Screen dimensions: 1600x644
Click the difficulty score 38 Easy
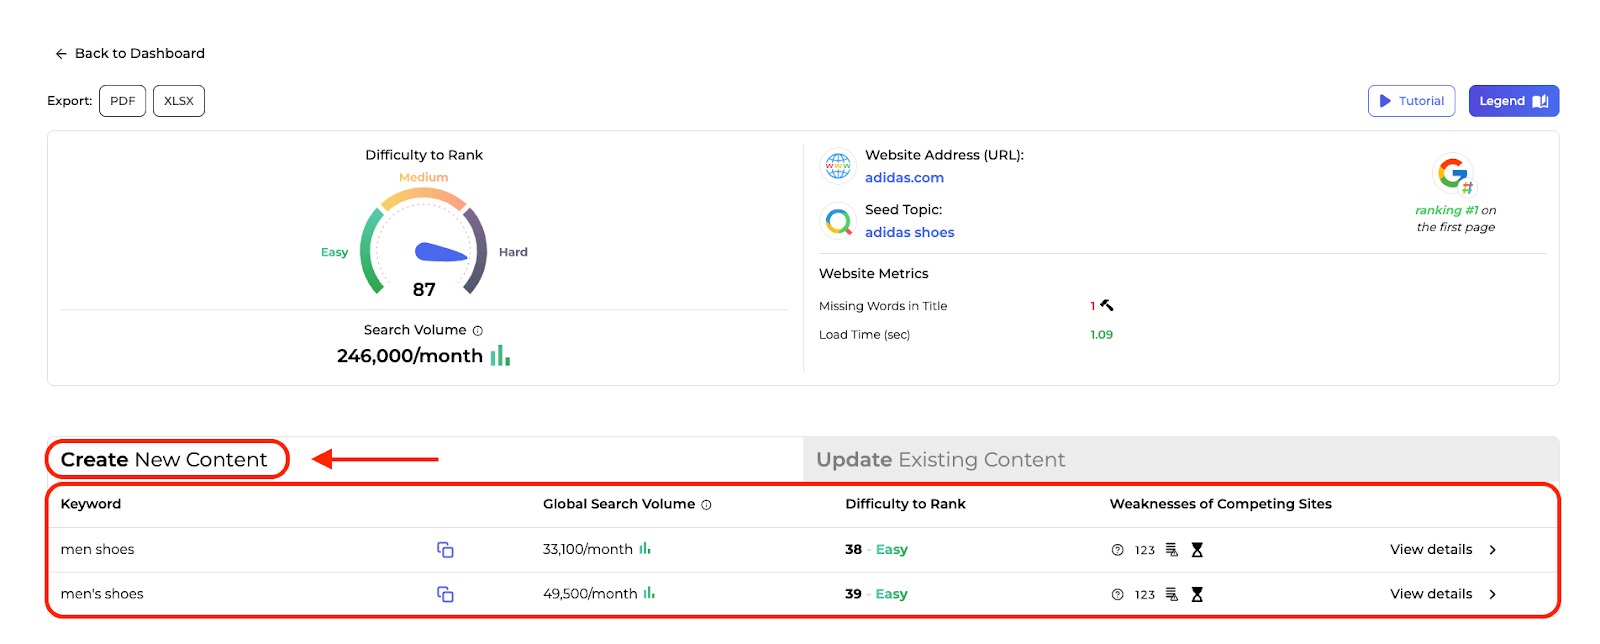pyautogui.click(x=876, y=550)
